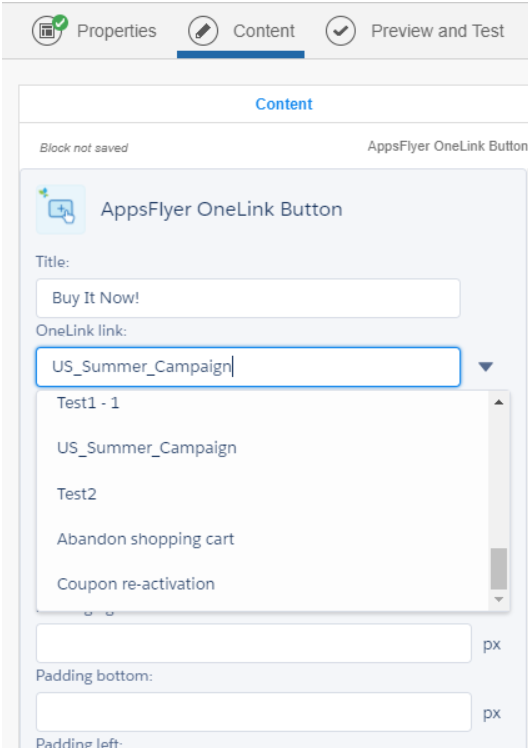Switch to the Preview and Test tab
The width and height of the screenshot is (528, 751).
point(437,31)
